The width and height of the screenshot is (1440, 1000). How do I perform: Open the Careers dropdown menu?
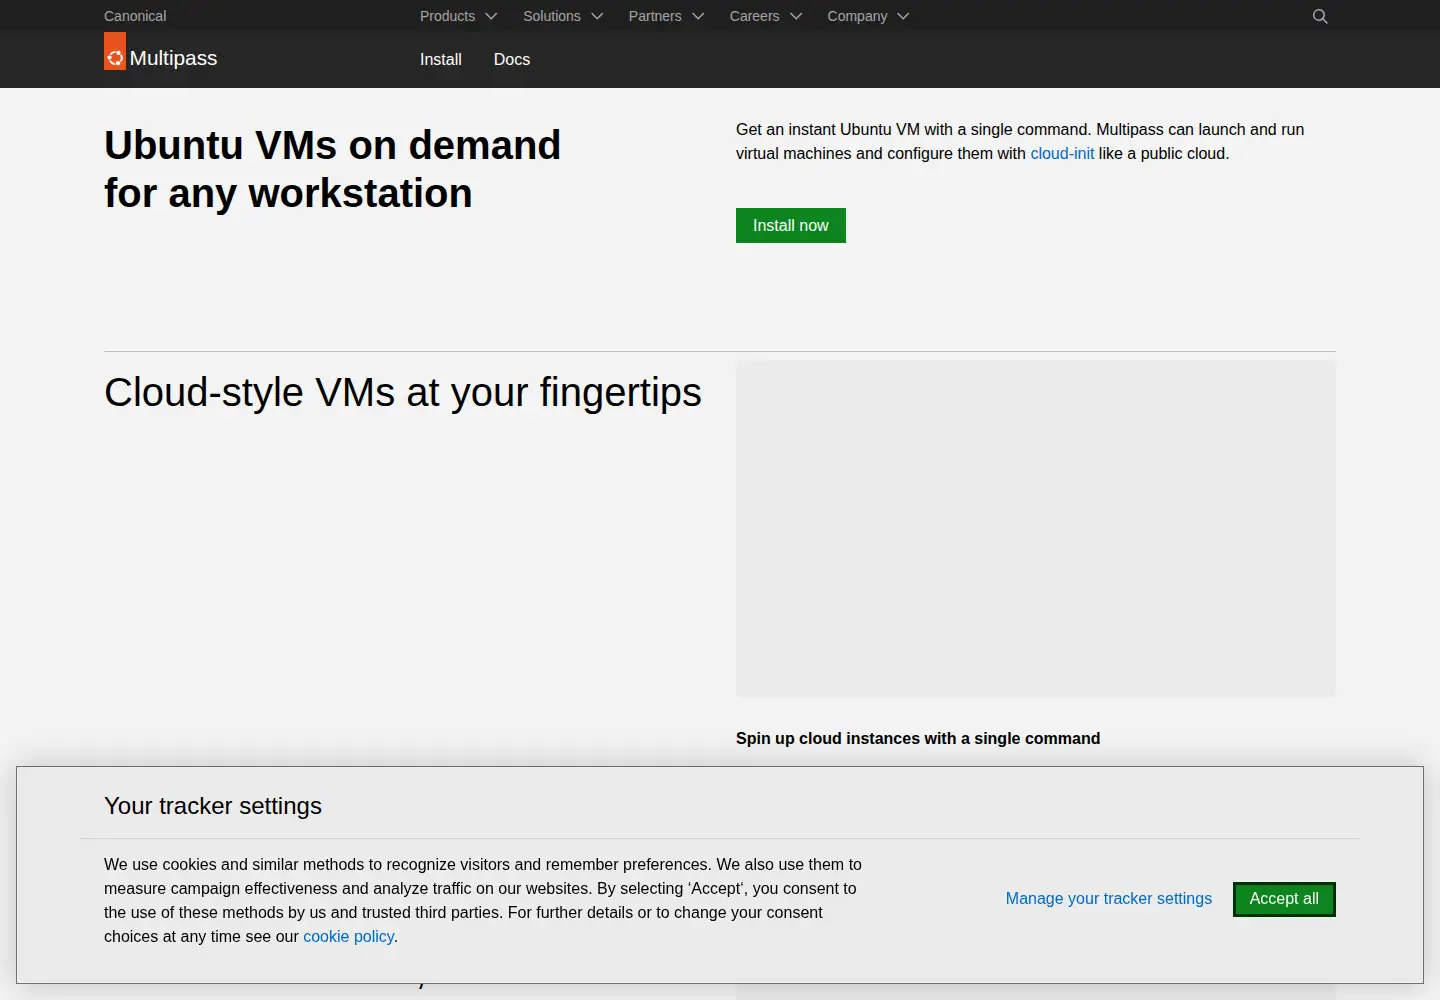point(766,16)
